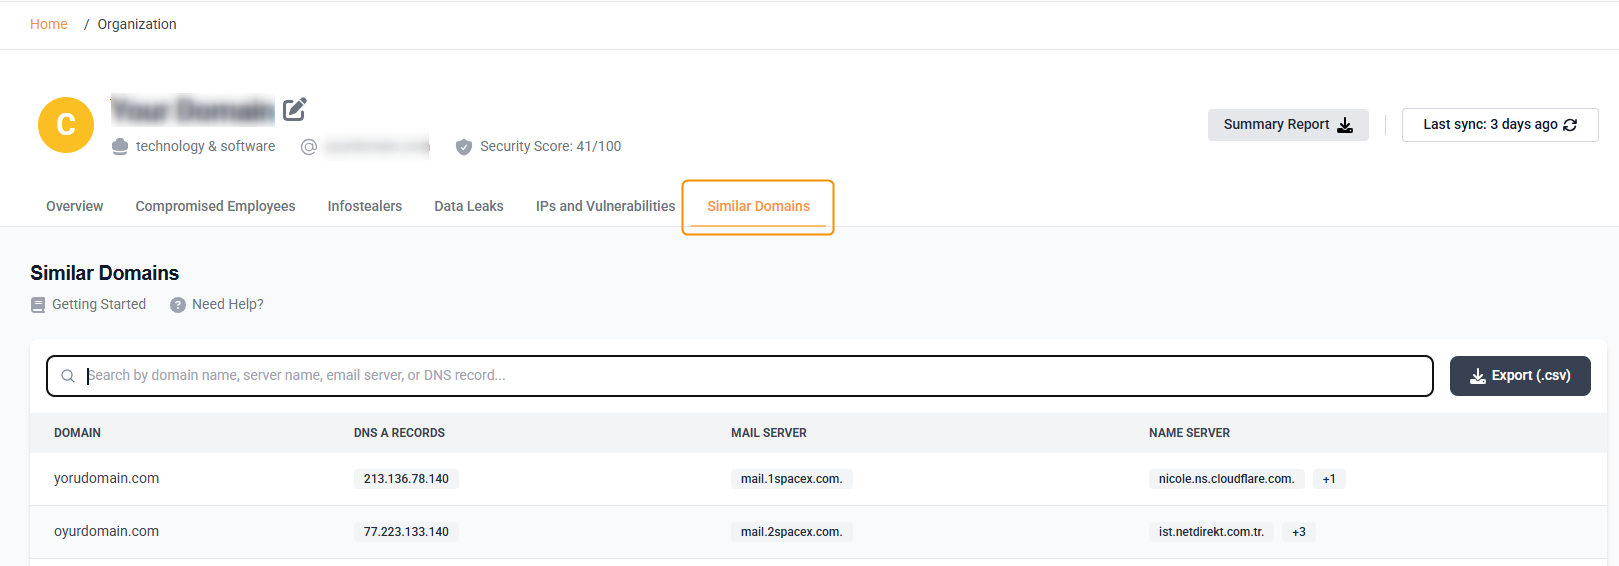1619x566 pixels.
Task: Click the yellow C organization avatar
Action: 66,125
